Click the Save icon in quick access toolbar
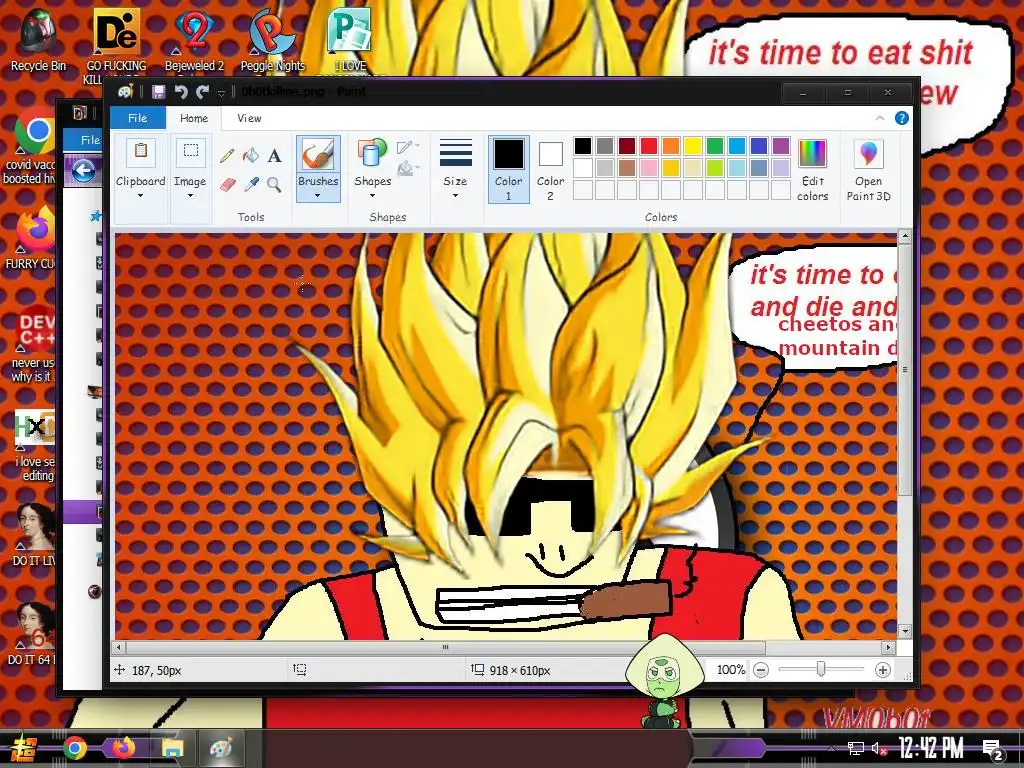Screen dimensions: 1024x768 159,92
